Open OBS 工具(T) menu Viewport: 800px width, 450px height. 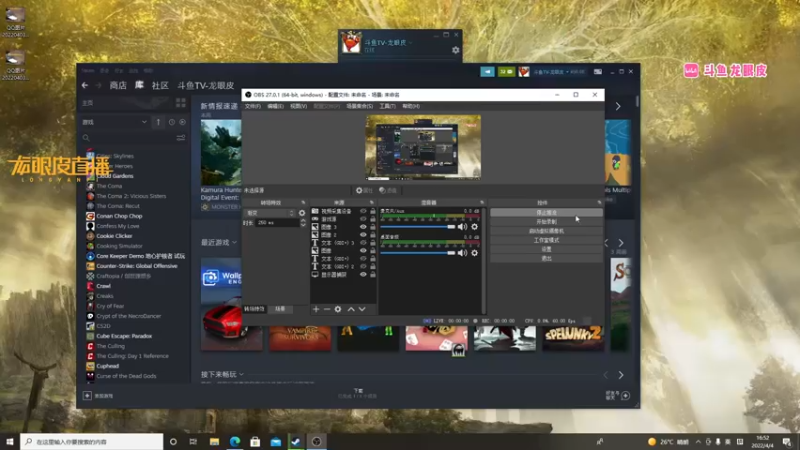(x=387, y=106)
